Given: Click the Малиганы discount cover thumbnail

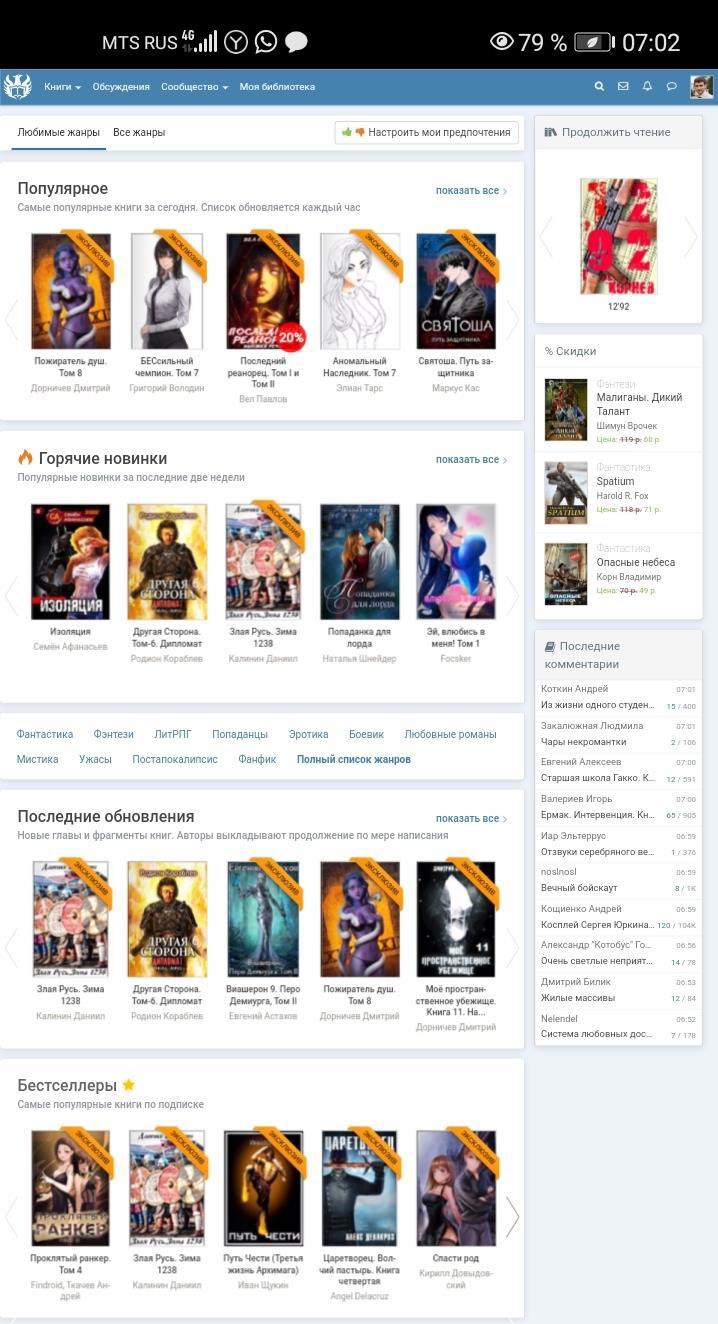Looking at the screenshot, I should pos(566,410).
